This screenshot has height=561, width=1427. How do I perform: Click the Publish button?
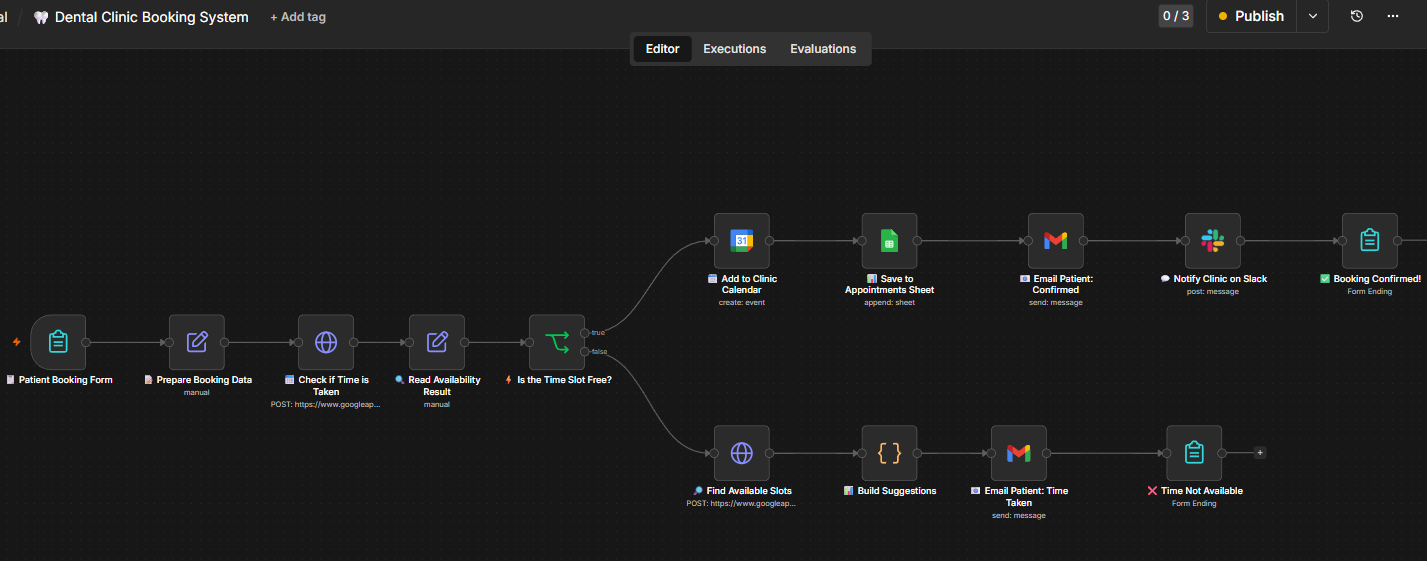pos(1251,16)
